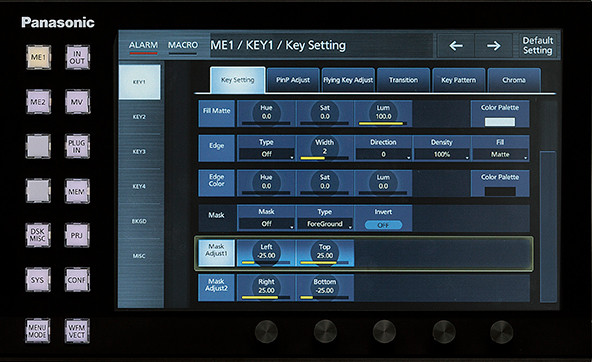The height and width of the screenshot is (362, 592).
Task: Switch to the Key Pattern tab
Action: tap(459, 80)
